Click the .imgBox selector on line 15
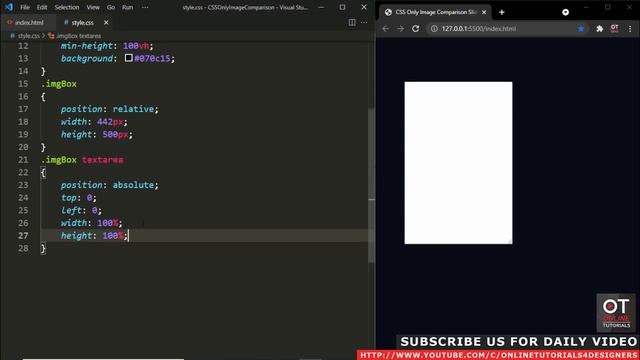This screenshot has height=360, width=640. (59, 84)
